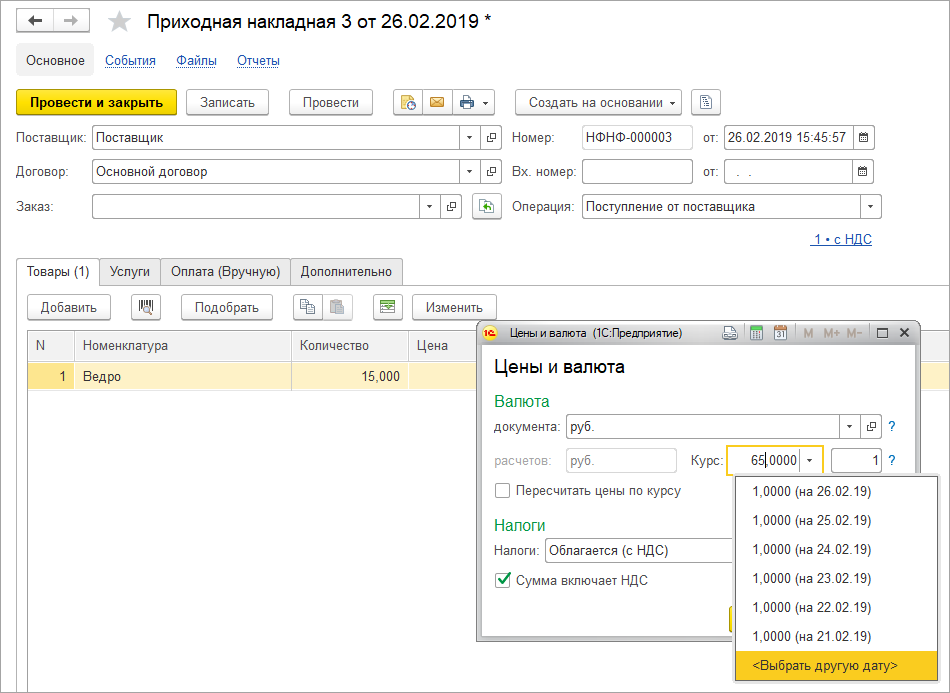This screenshot has height=693, width=950.
Task: Click M memory button in dialog titlebar
Action: [808, 333]
